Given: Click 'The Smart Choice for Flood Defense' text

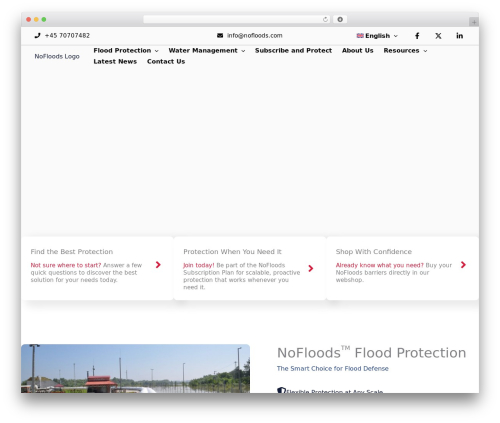Looking at the screenshot, I should [x=333, y=368].
